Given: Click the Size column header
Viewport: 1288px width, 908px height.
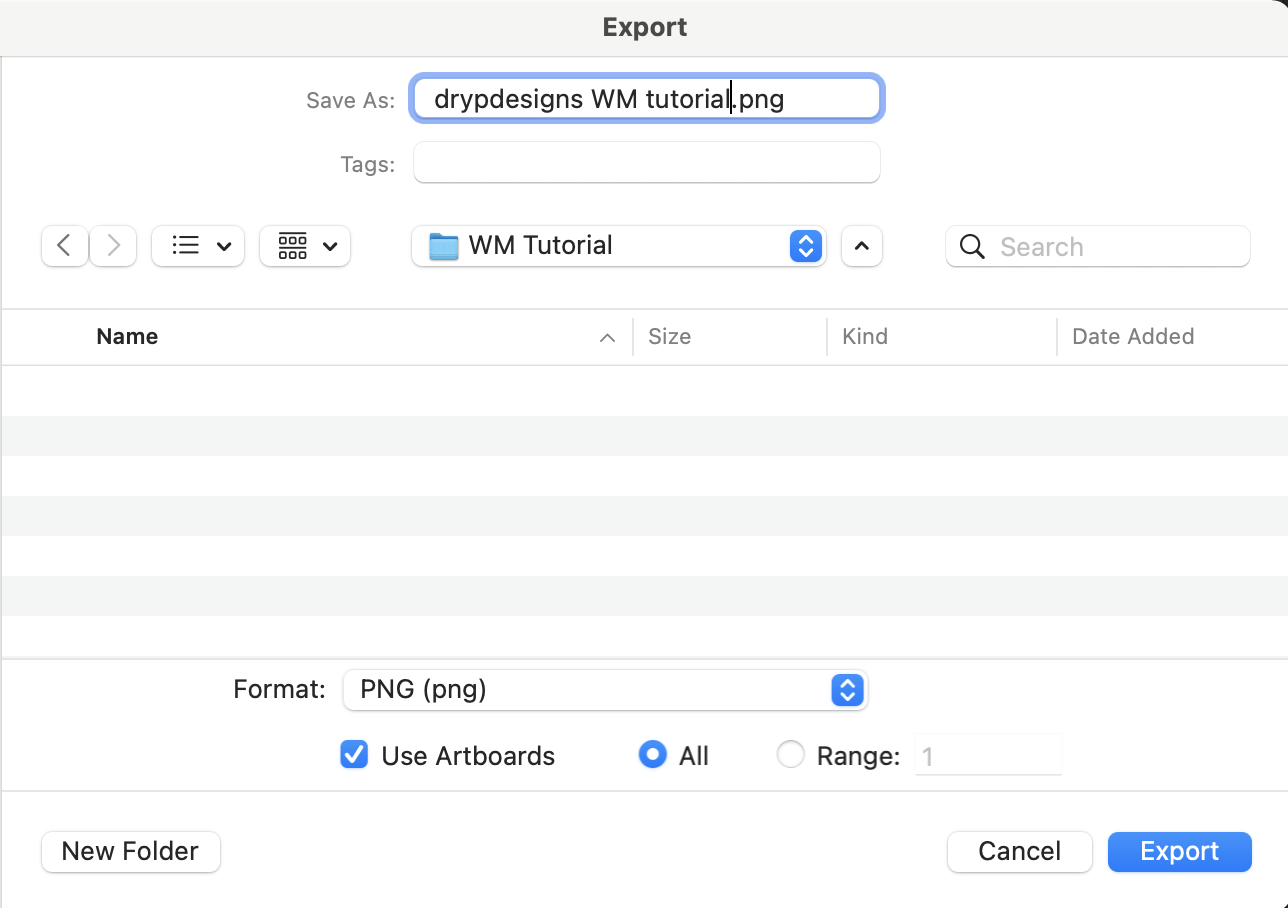Looking at the screenshot, I should (669, 337).
